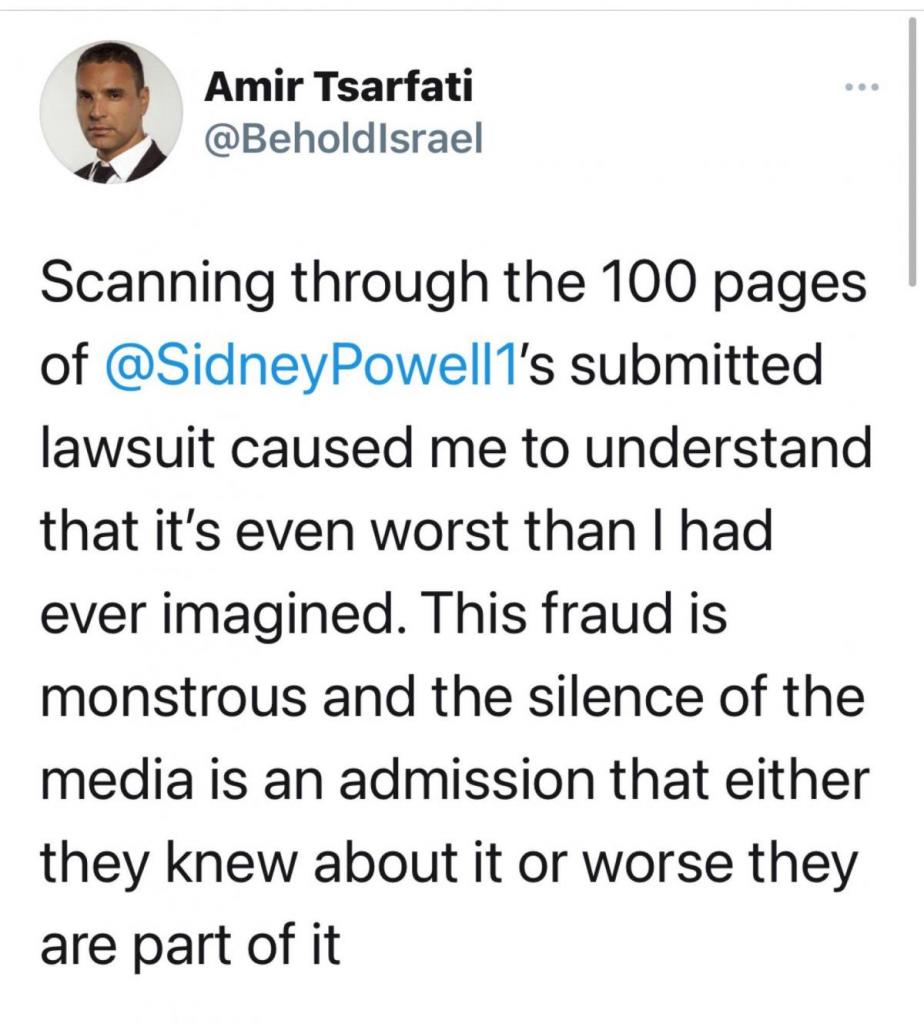The height and width of the screenshot is (1024, 924).
Task: Click the vertical scrollbar thumb
Action: [x=912, y=152]
